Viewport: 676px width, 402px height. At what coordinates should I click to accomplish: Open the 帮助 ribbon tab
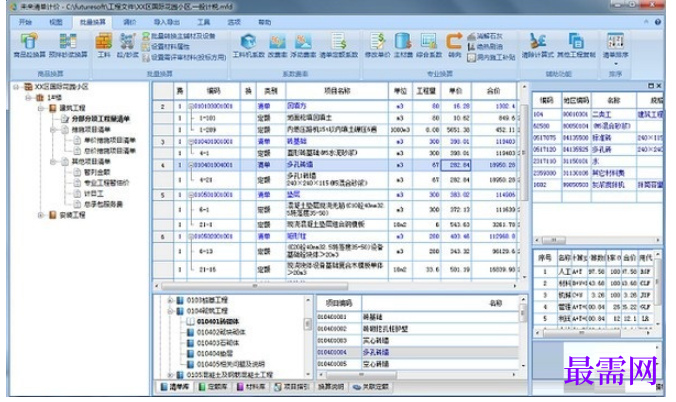(264, 22)
